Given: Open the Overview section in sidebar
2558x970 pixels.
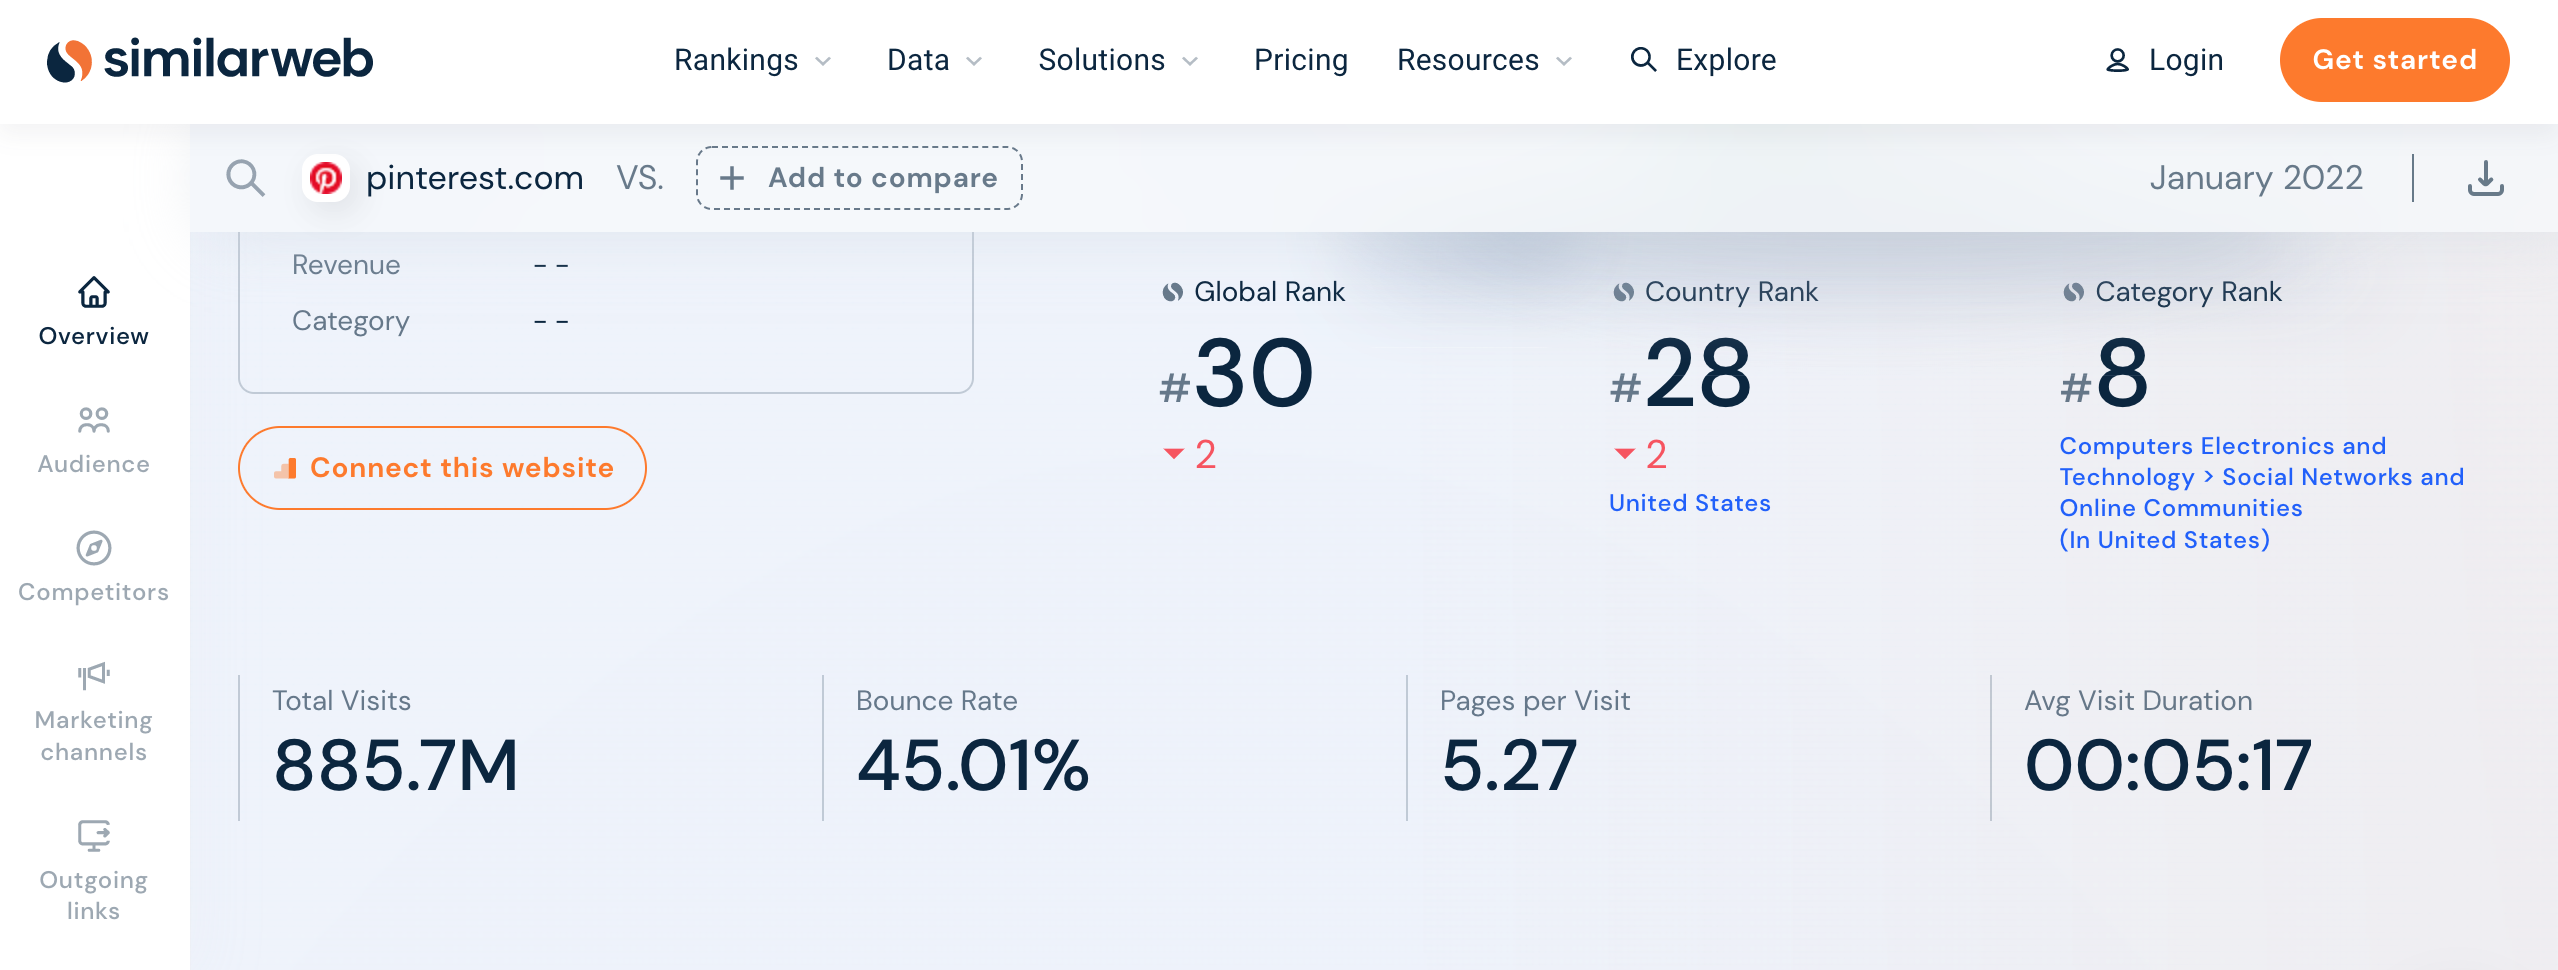Looking at the screenshot, I should pos(92,310).
